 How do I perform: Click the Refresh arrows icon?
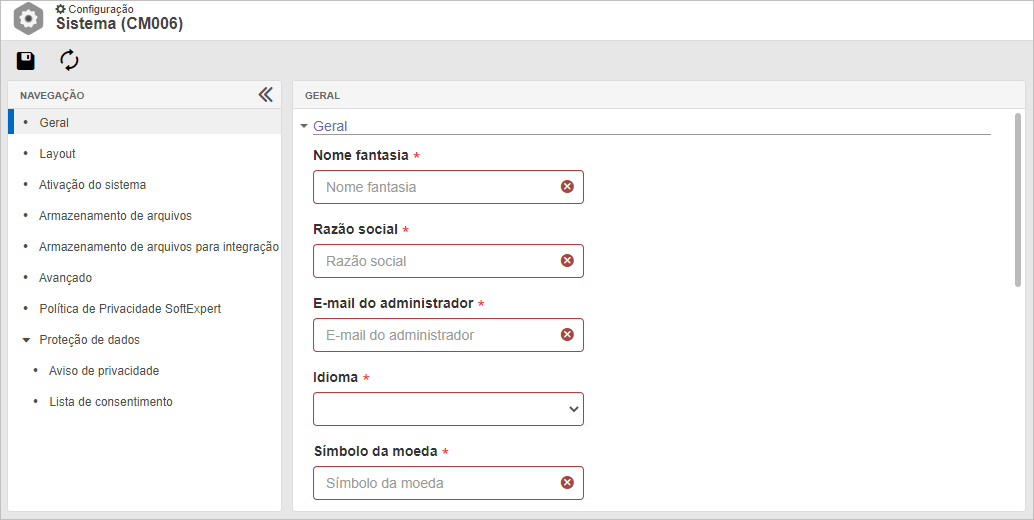(x=69, y=61)
